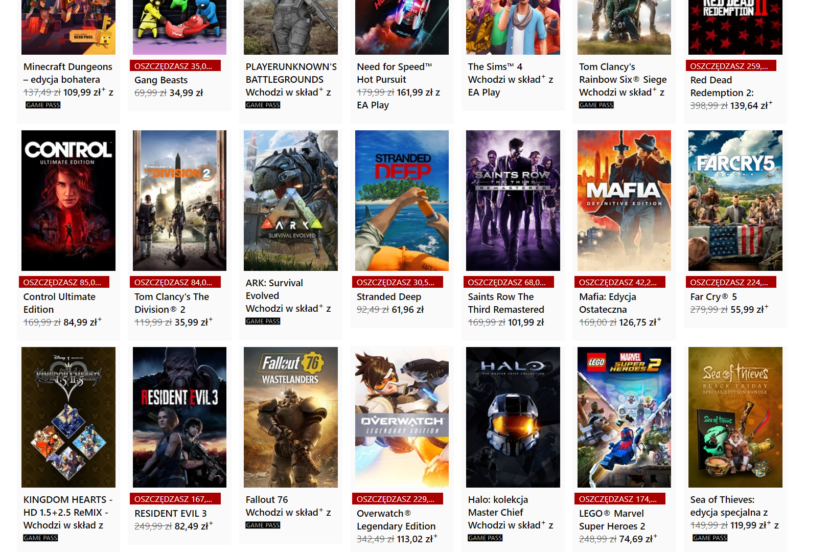Click the Far Cry 5 price 55,99 zł
This screenshot has width=829, height=552.
click(749, 310)
